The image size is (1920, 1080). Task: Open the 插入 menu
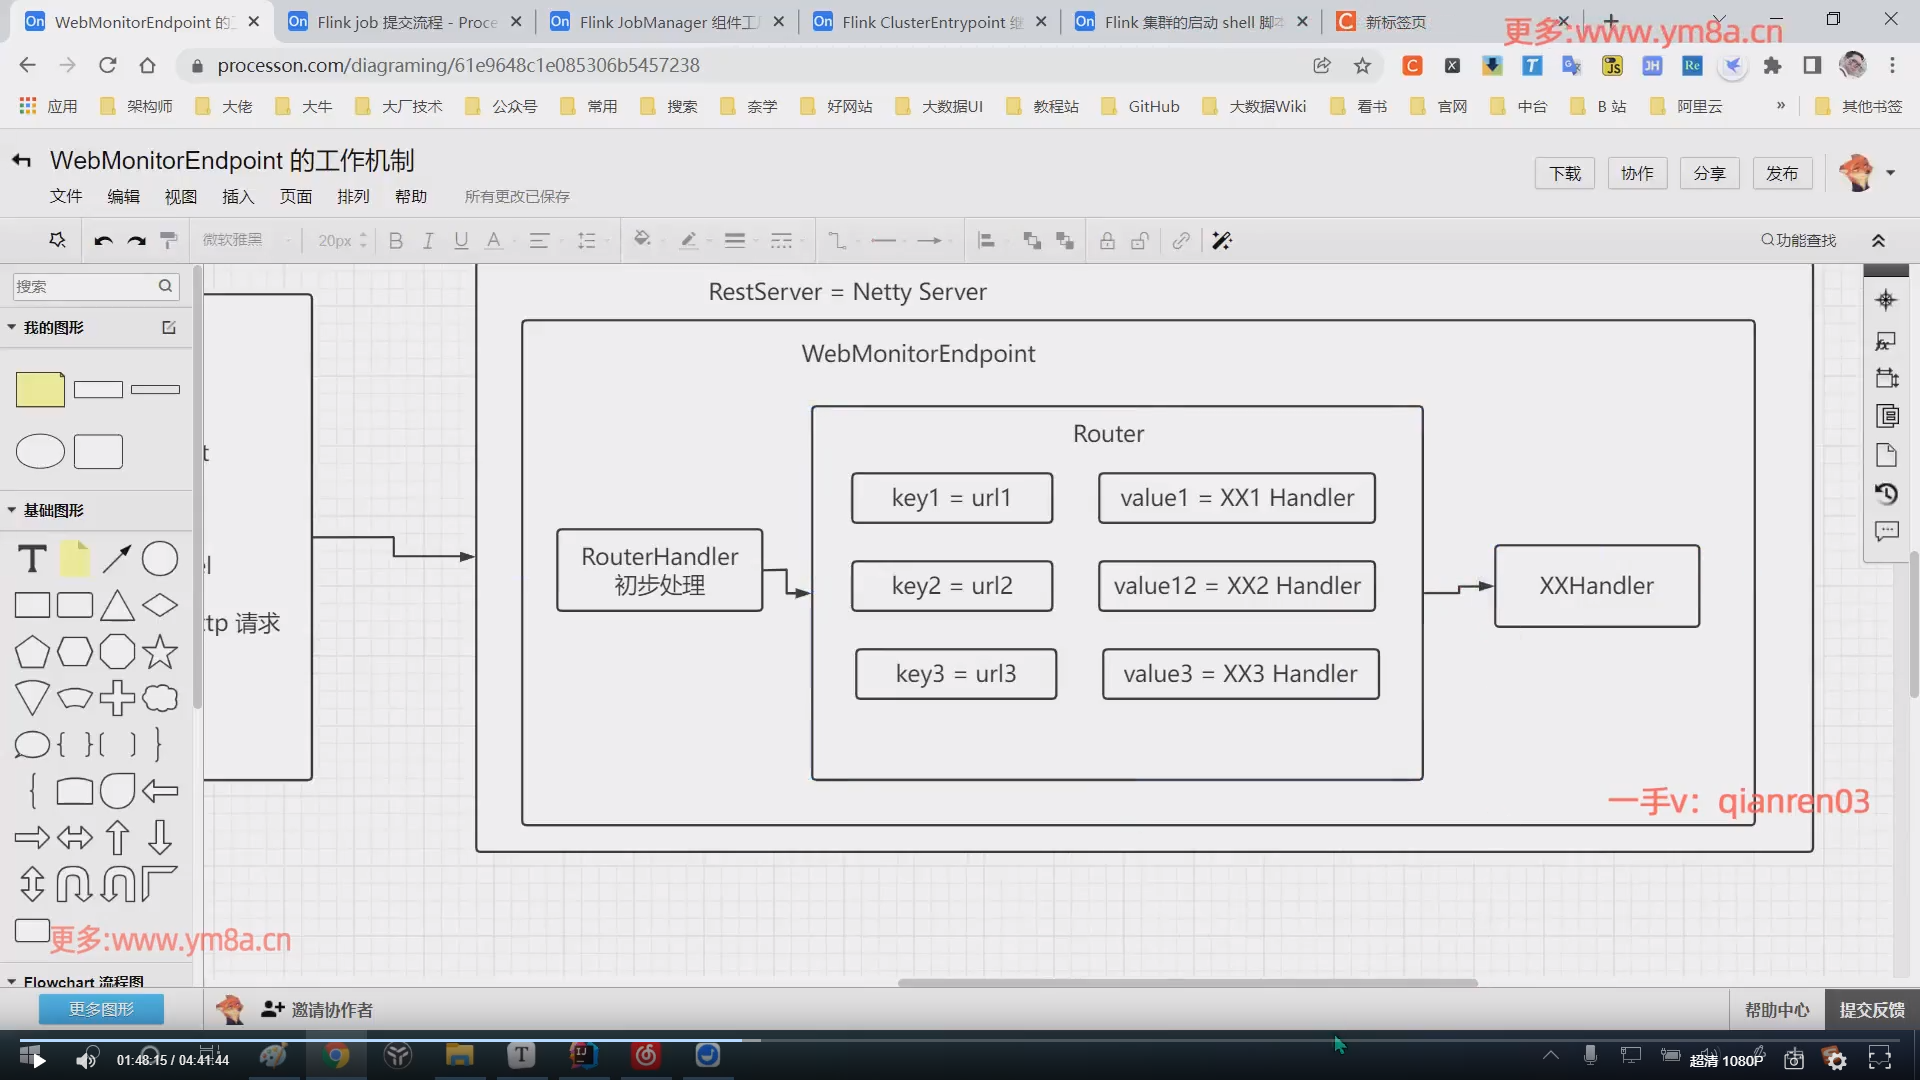pyautogui.click(x=238, y=197)
